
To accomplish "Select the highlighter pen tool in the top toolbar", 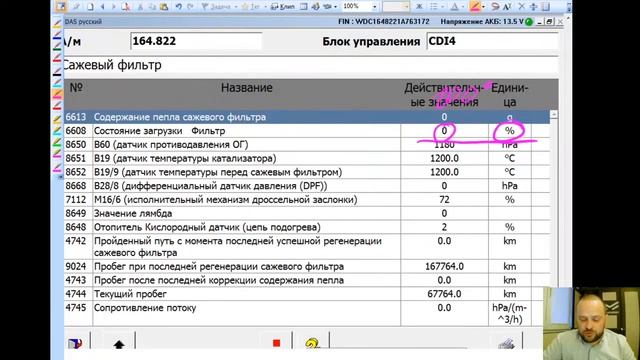I will [x=475, y=7].
